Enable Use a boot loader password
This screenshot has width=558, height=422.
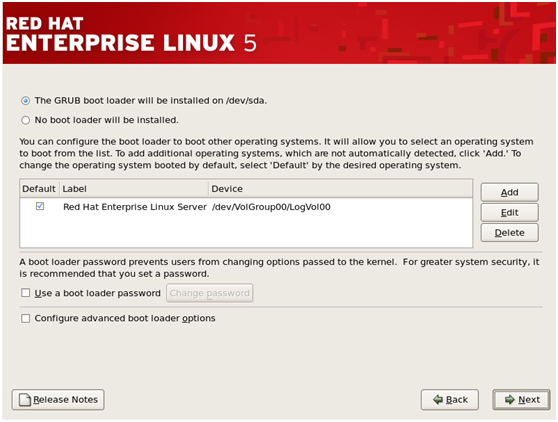coord(26,293)
